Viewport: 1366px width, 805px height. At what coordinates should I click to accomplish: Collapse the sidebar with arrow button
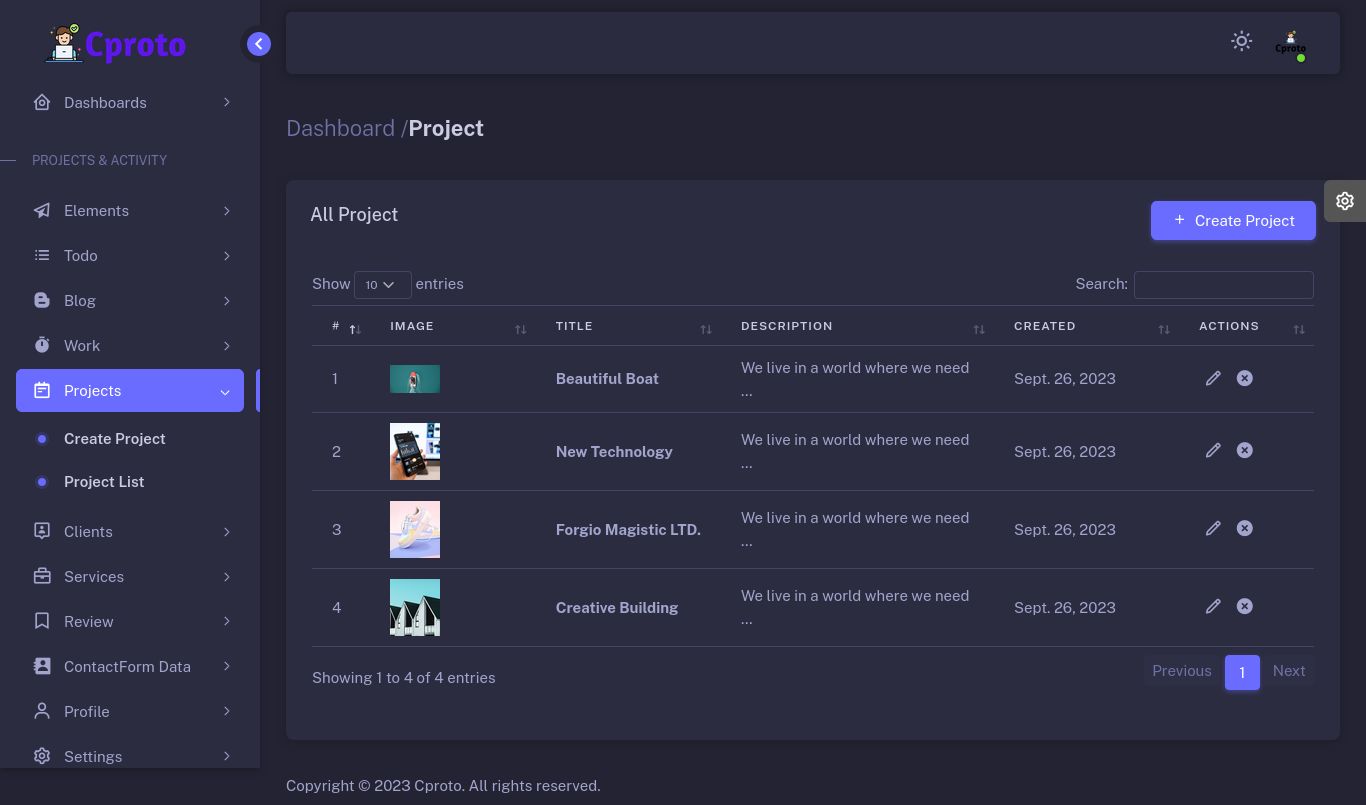click(259, 44)
